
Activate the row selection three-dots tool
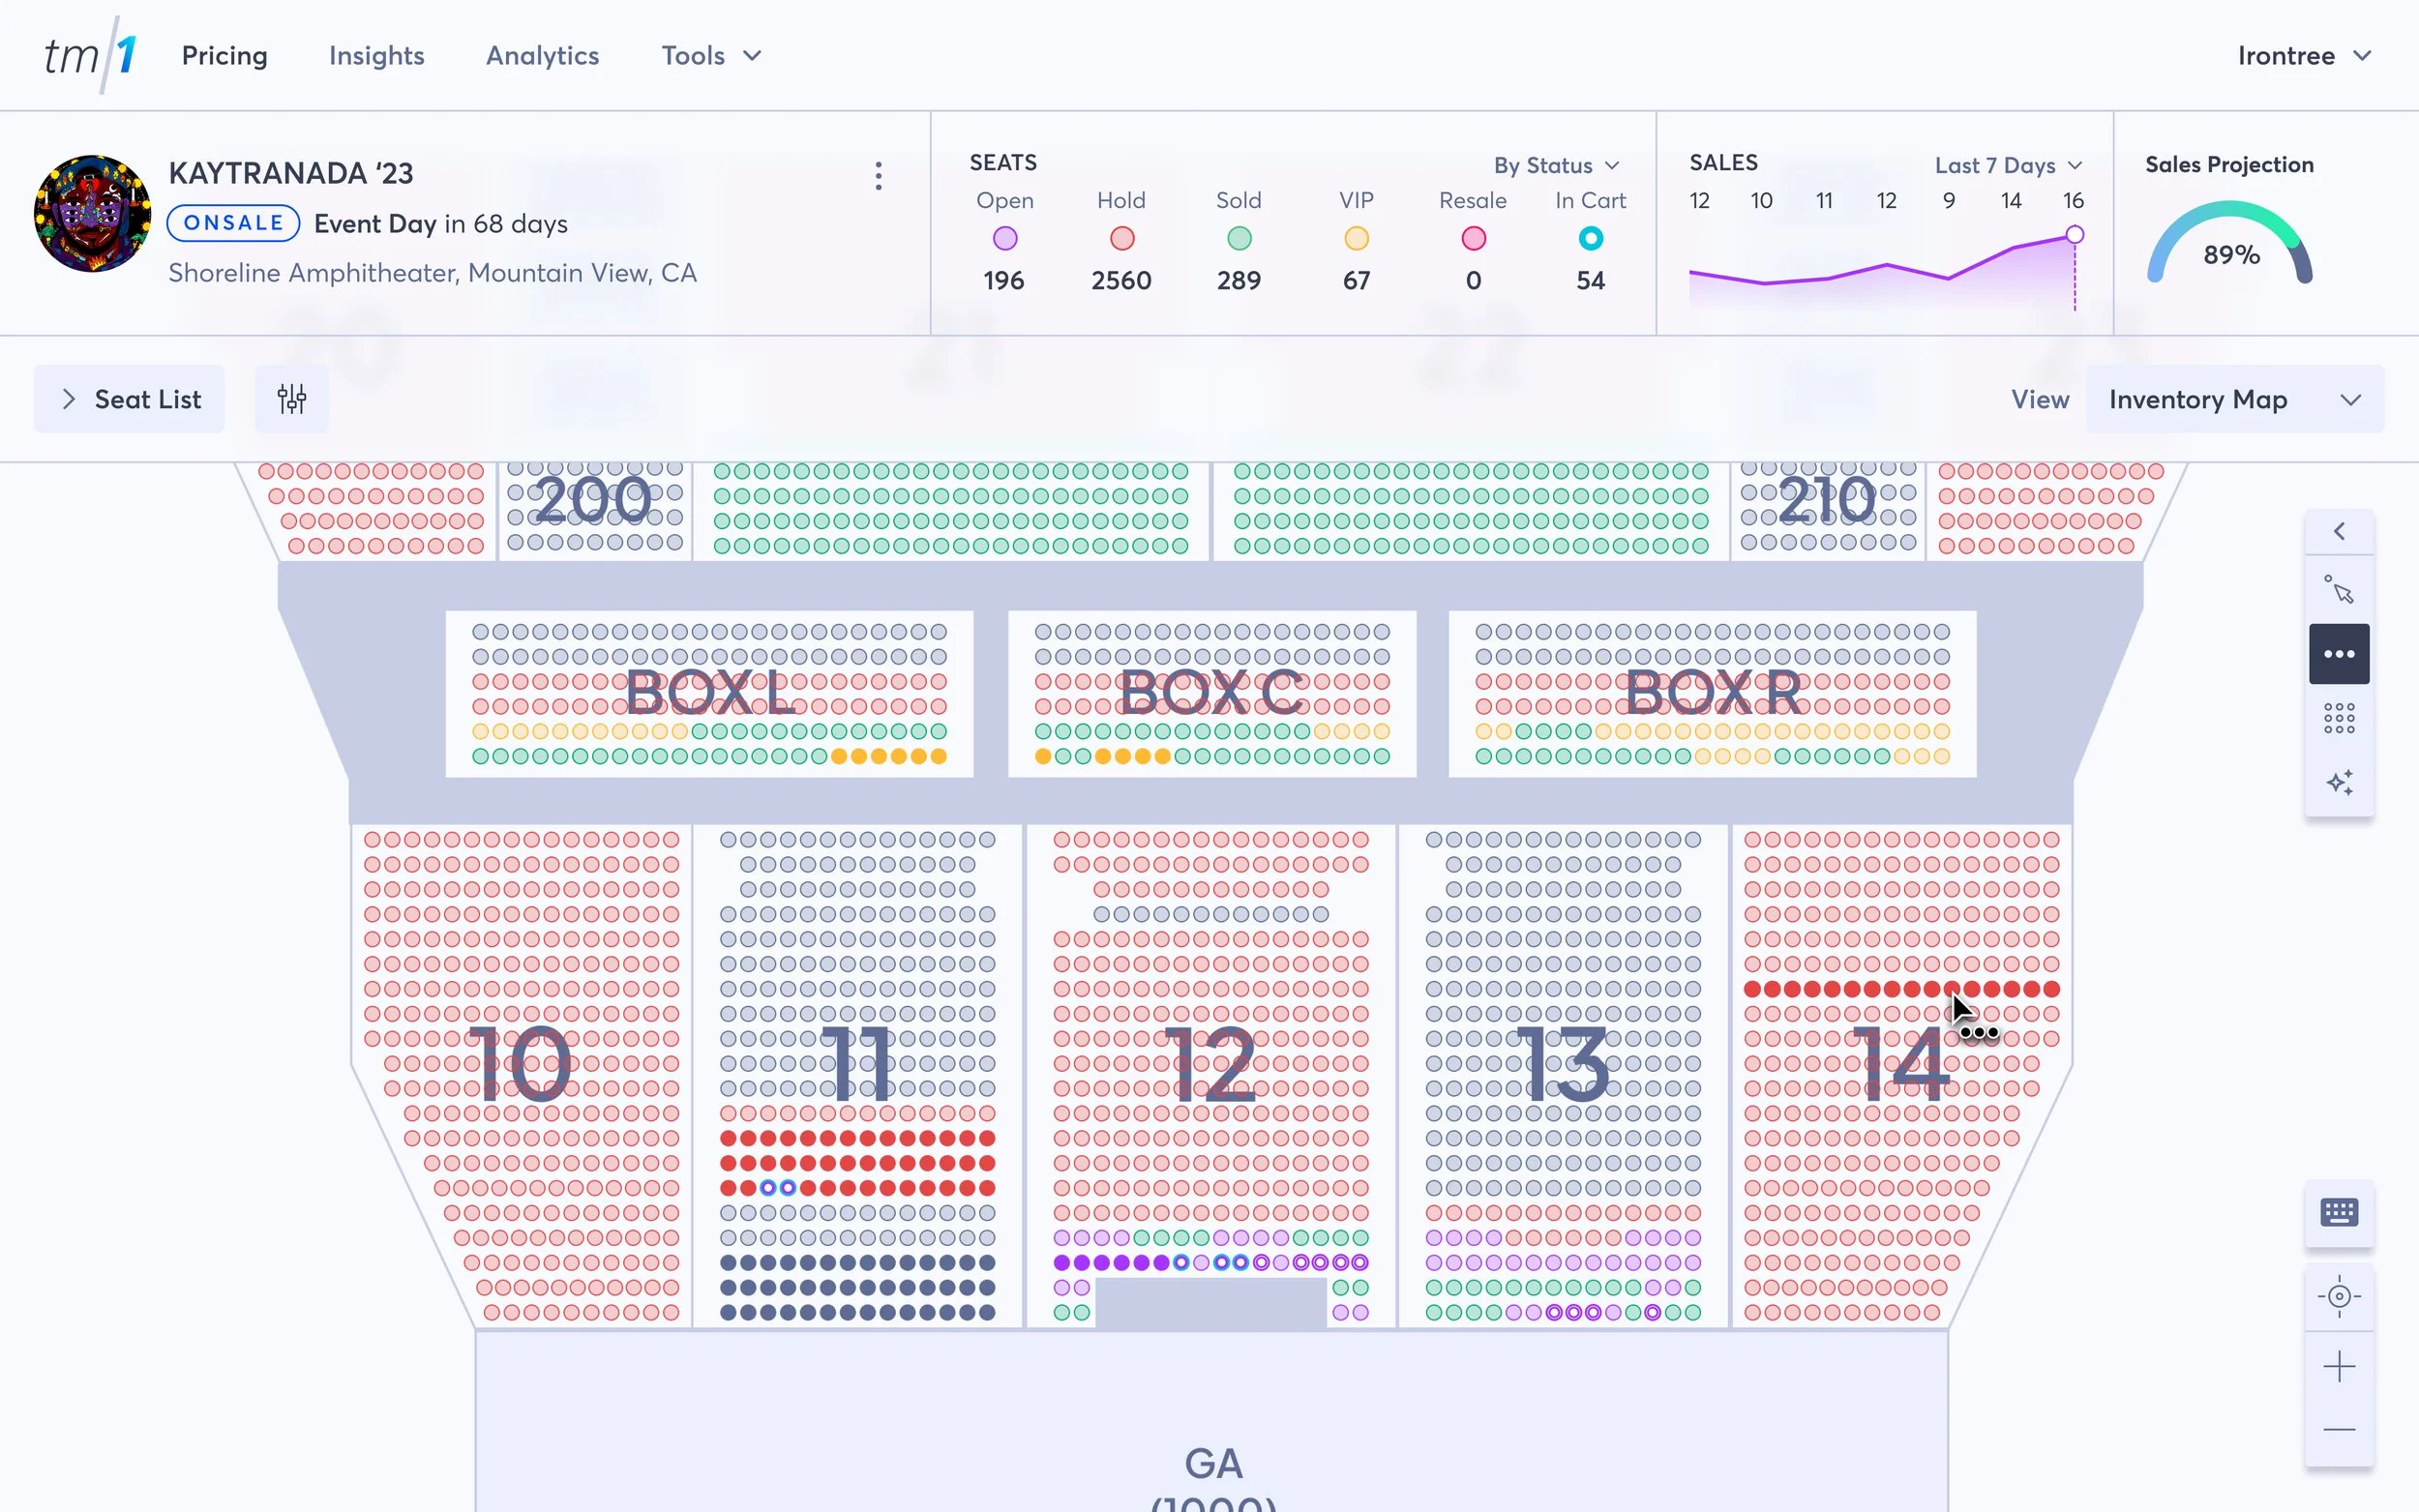pyautogui.click(x=2338, y=654)
